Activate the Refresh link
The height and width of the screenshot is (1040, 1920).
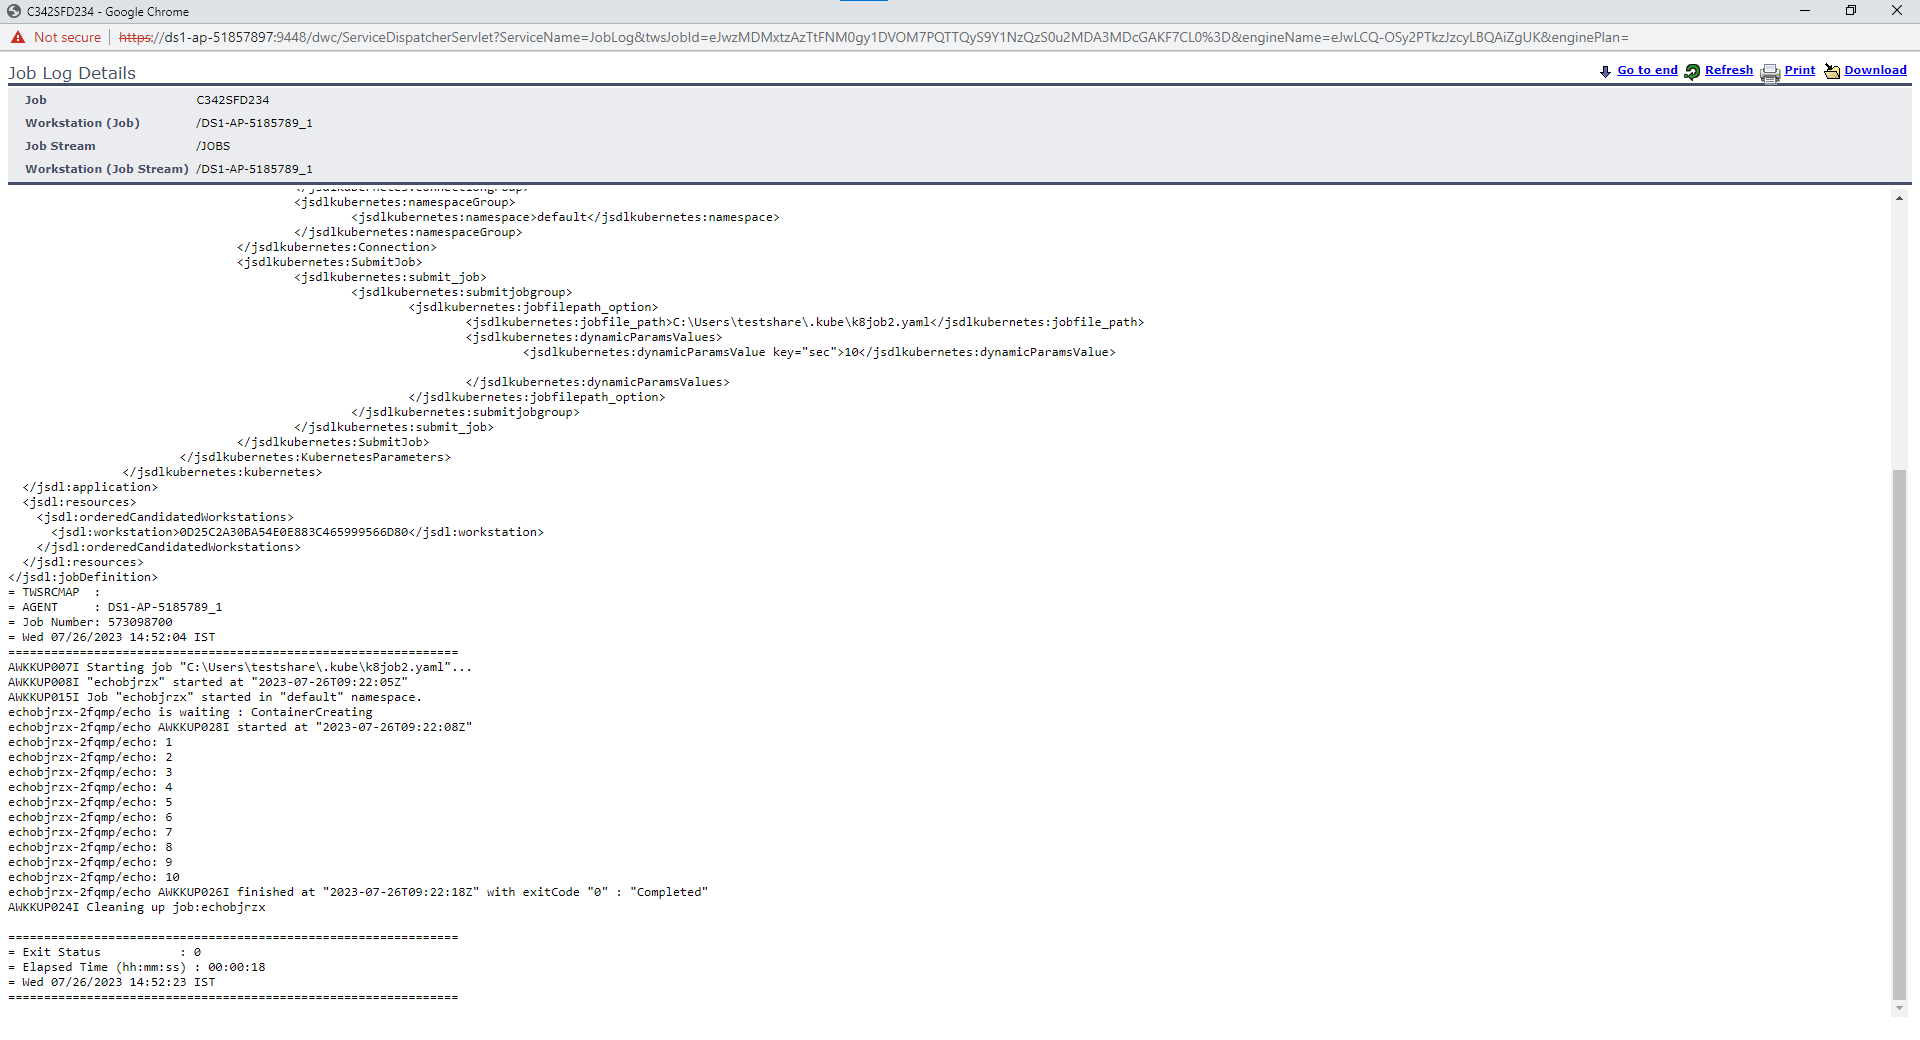click(x=1728, y=70)
